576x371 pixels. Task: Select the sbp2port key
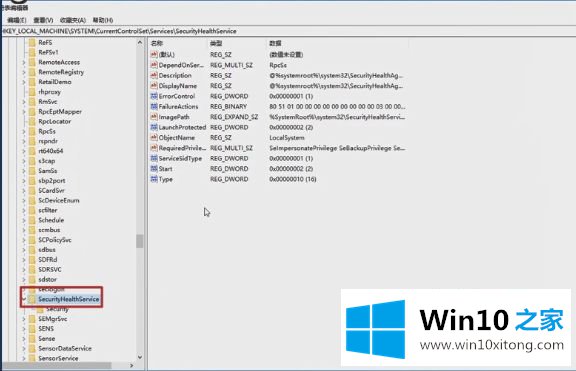coord(52,181)
